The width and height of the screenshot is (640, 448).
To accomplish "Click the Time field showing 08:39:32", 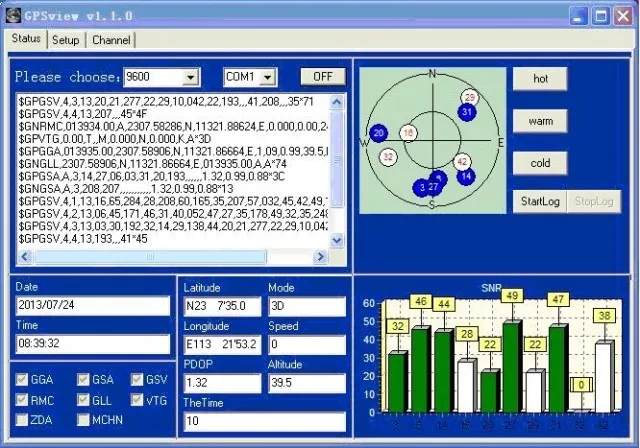I will coord(93,344).
